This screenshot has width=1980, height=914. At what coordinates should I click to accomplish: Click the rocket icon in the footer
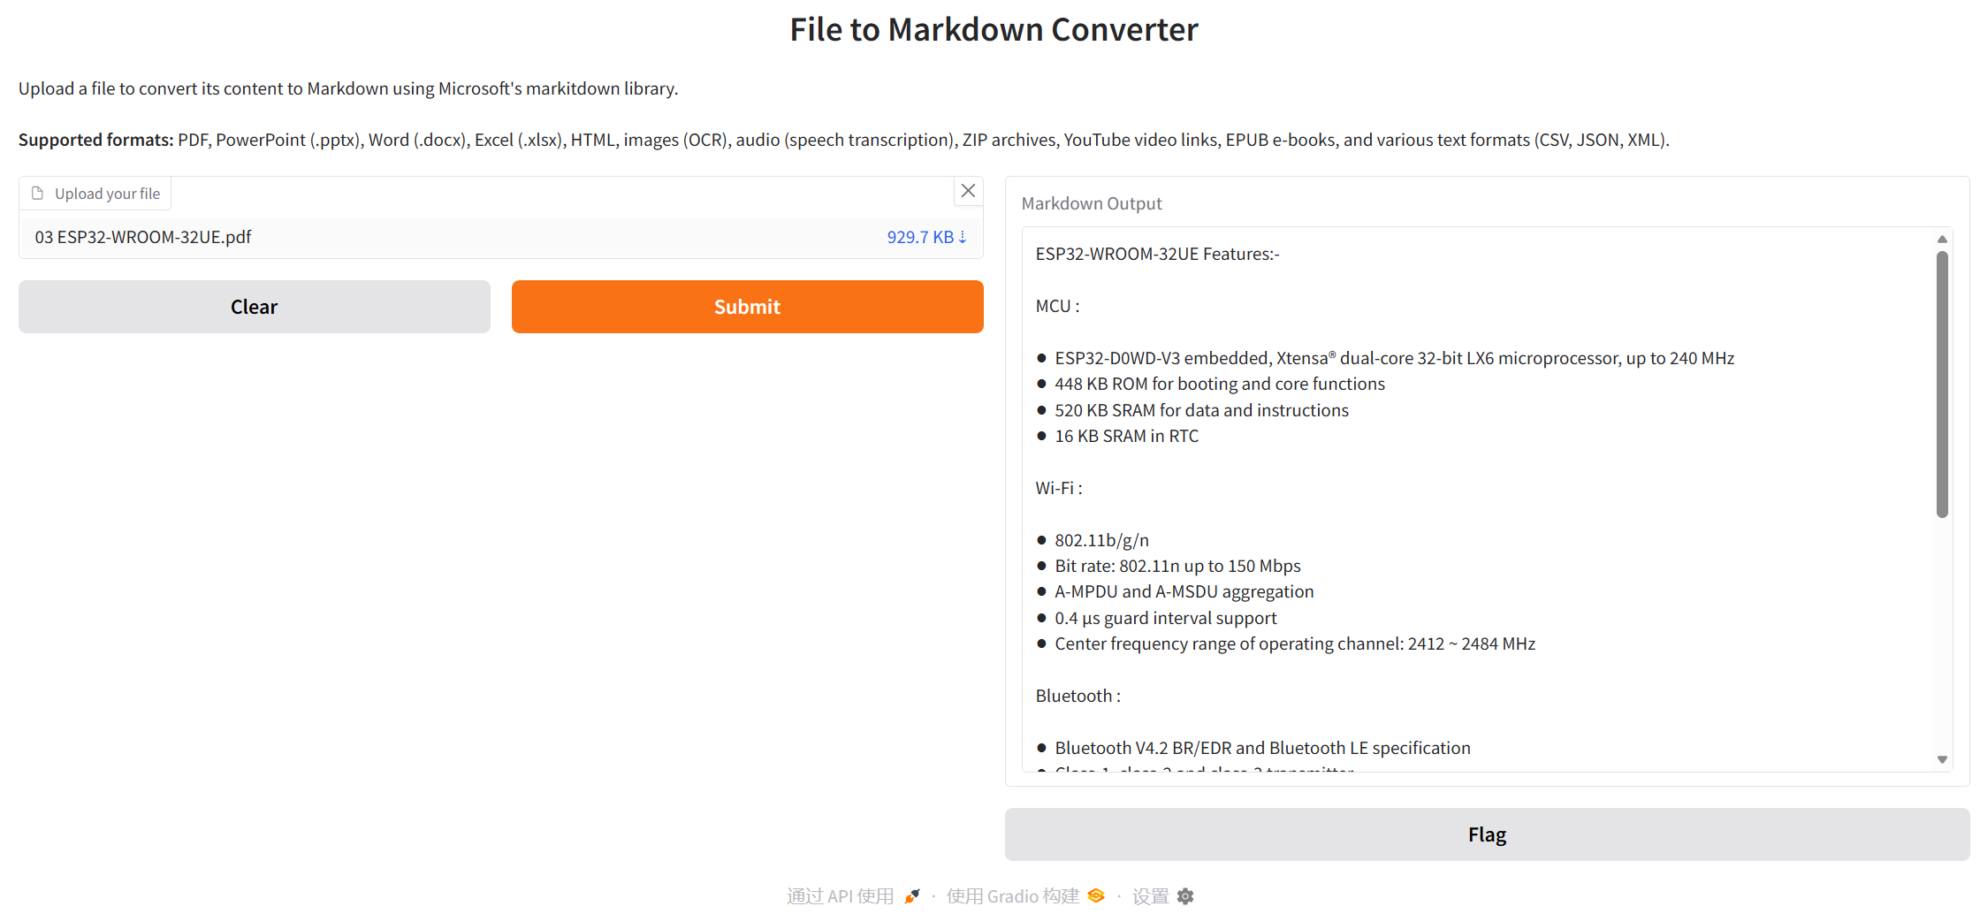(x=912, y=896)
